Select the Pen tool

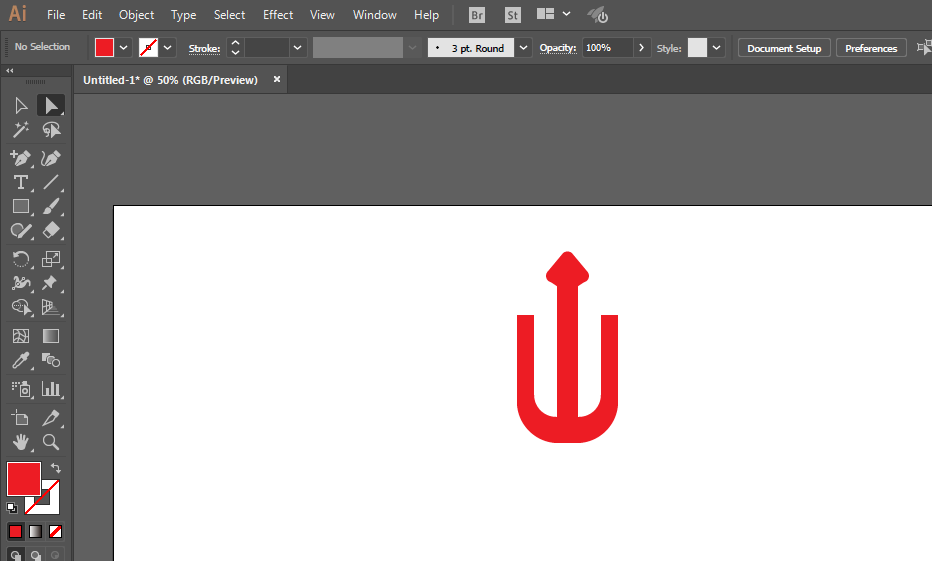(21, 158)
